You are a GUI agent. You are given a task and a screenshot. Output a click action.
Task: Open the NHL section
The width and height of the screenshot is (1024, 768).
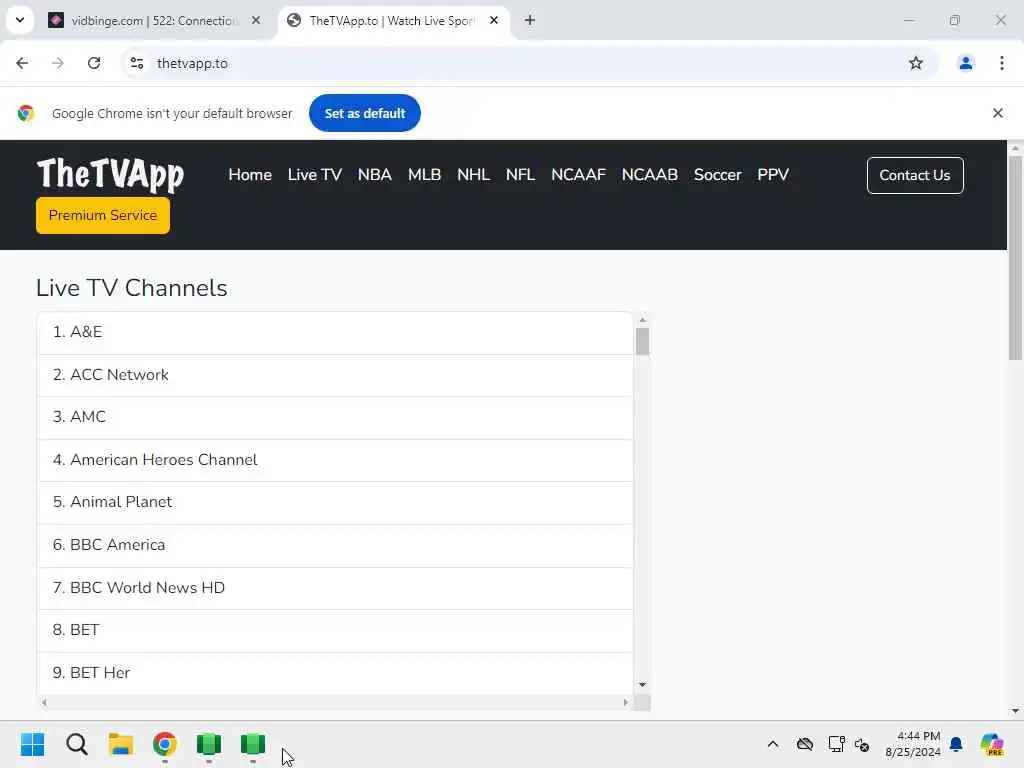pos(473,175)
